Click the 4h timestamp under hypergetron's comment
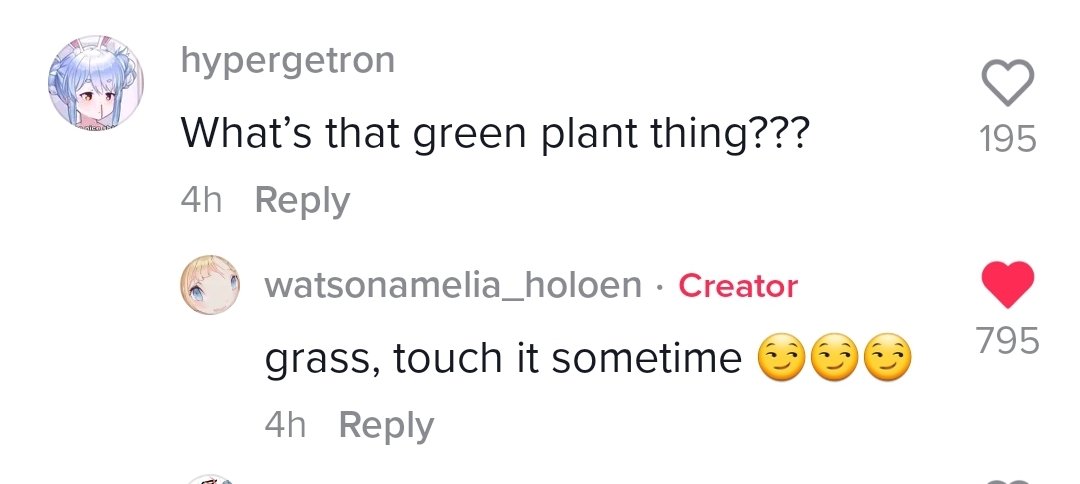This screenshot has height=484, width=1080. pyautogui.click(x=202, y=200)
